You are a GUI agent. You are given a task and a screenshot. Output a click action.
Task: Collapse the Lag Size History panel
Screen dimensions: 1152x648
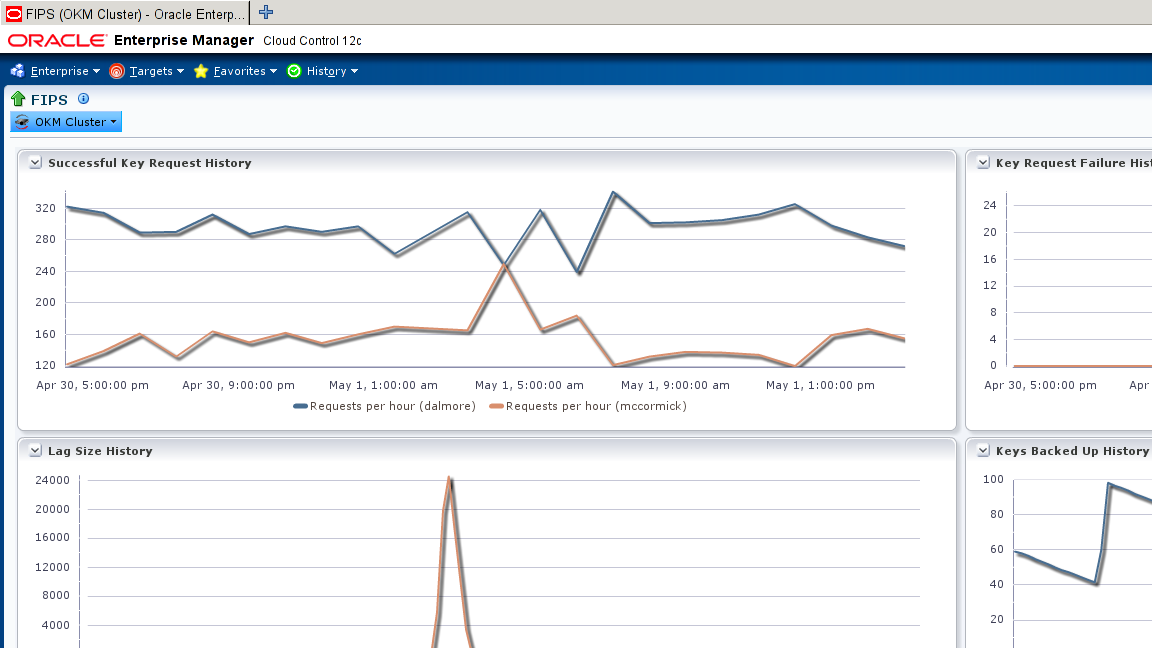point(35,451)
